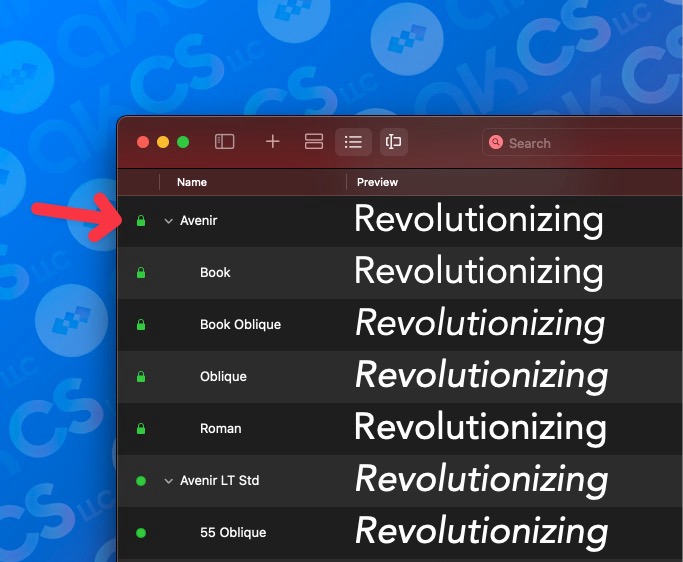Toggle green status dot for Avenir LT Std
The height and width of the screenshot is (562, 683).
[x=141, y=481]
